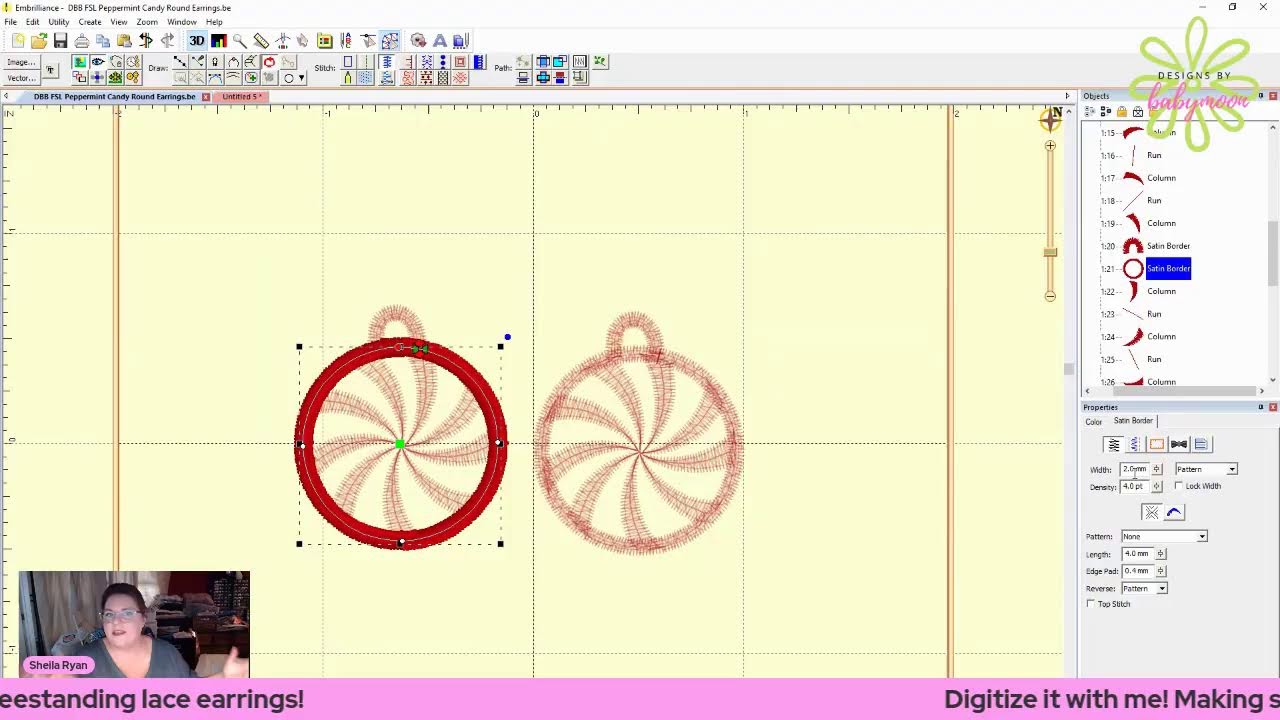
Task: Enable the Lock Width checkbox
Action: pyautogui.click(x=1180, y=486)
